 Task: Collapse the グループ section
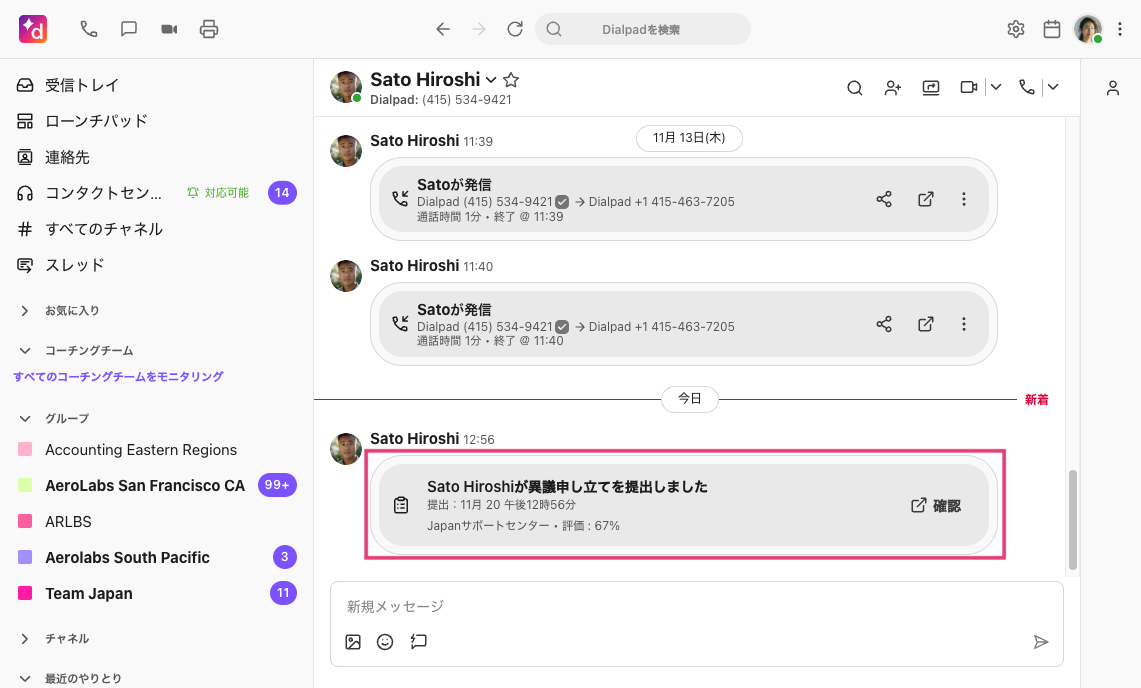[25, 419]
